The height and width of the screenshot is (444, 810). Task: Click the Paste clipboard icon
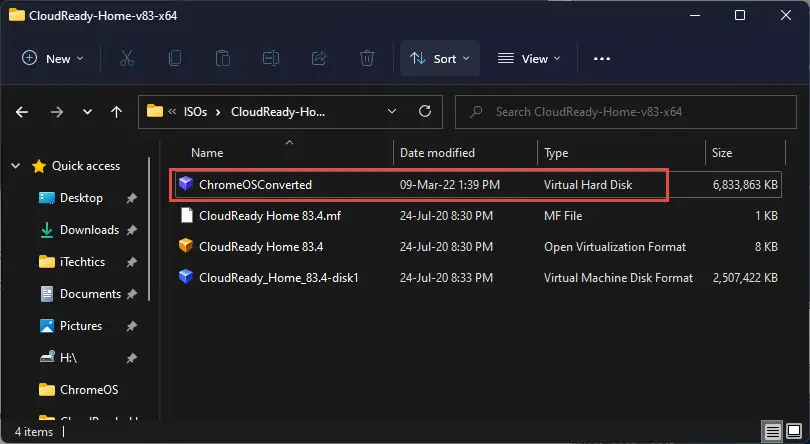tap(223, 58)
